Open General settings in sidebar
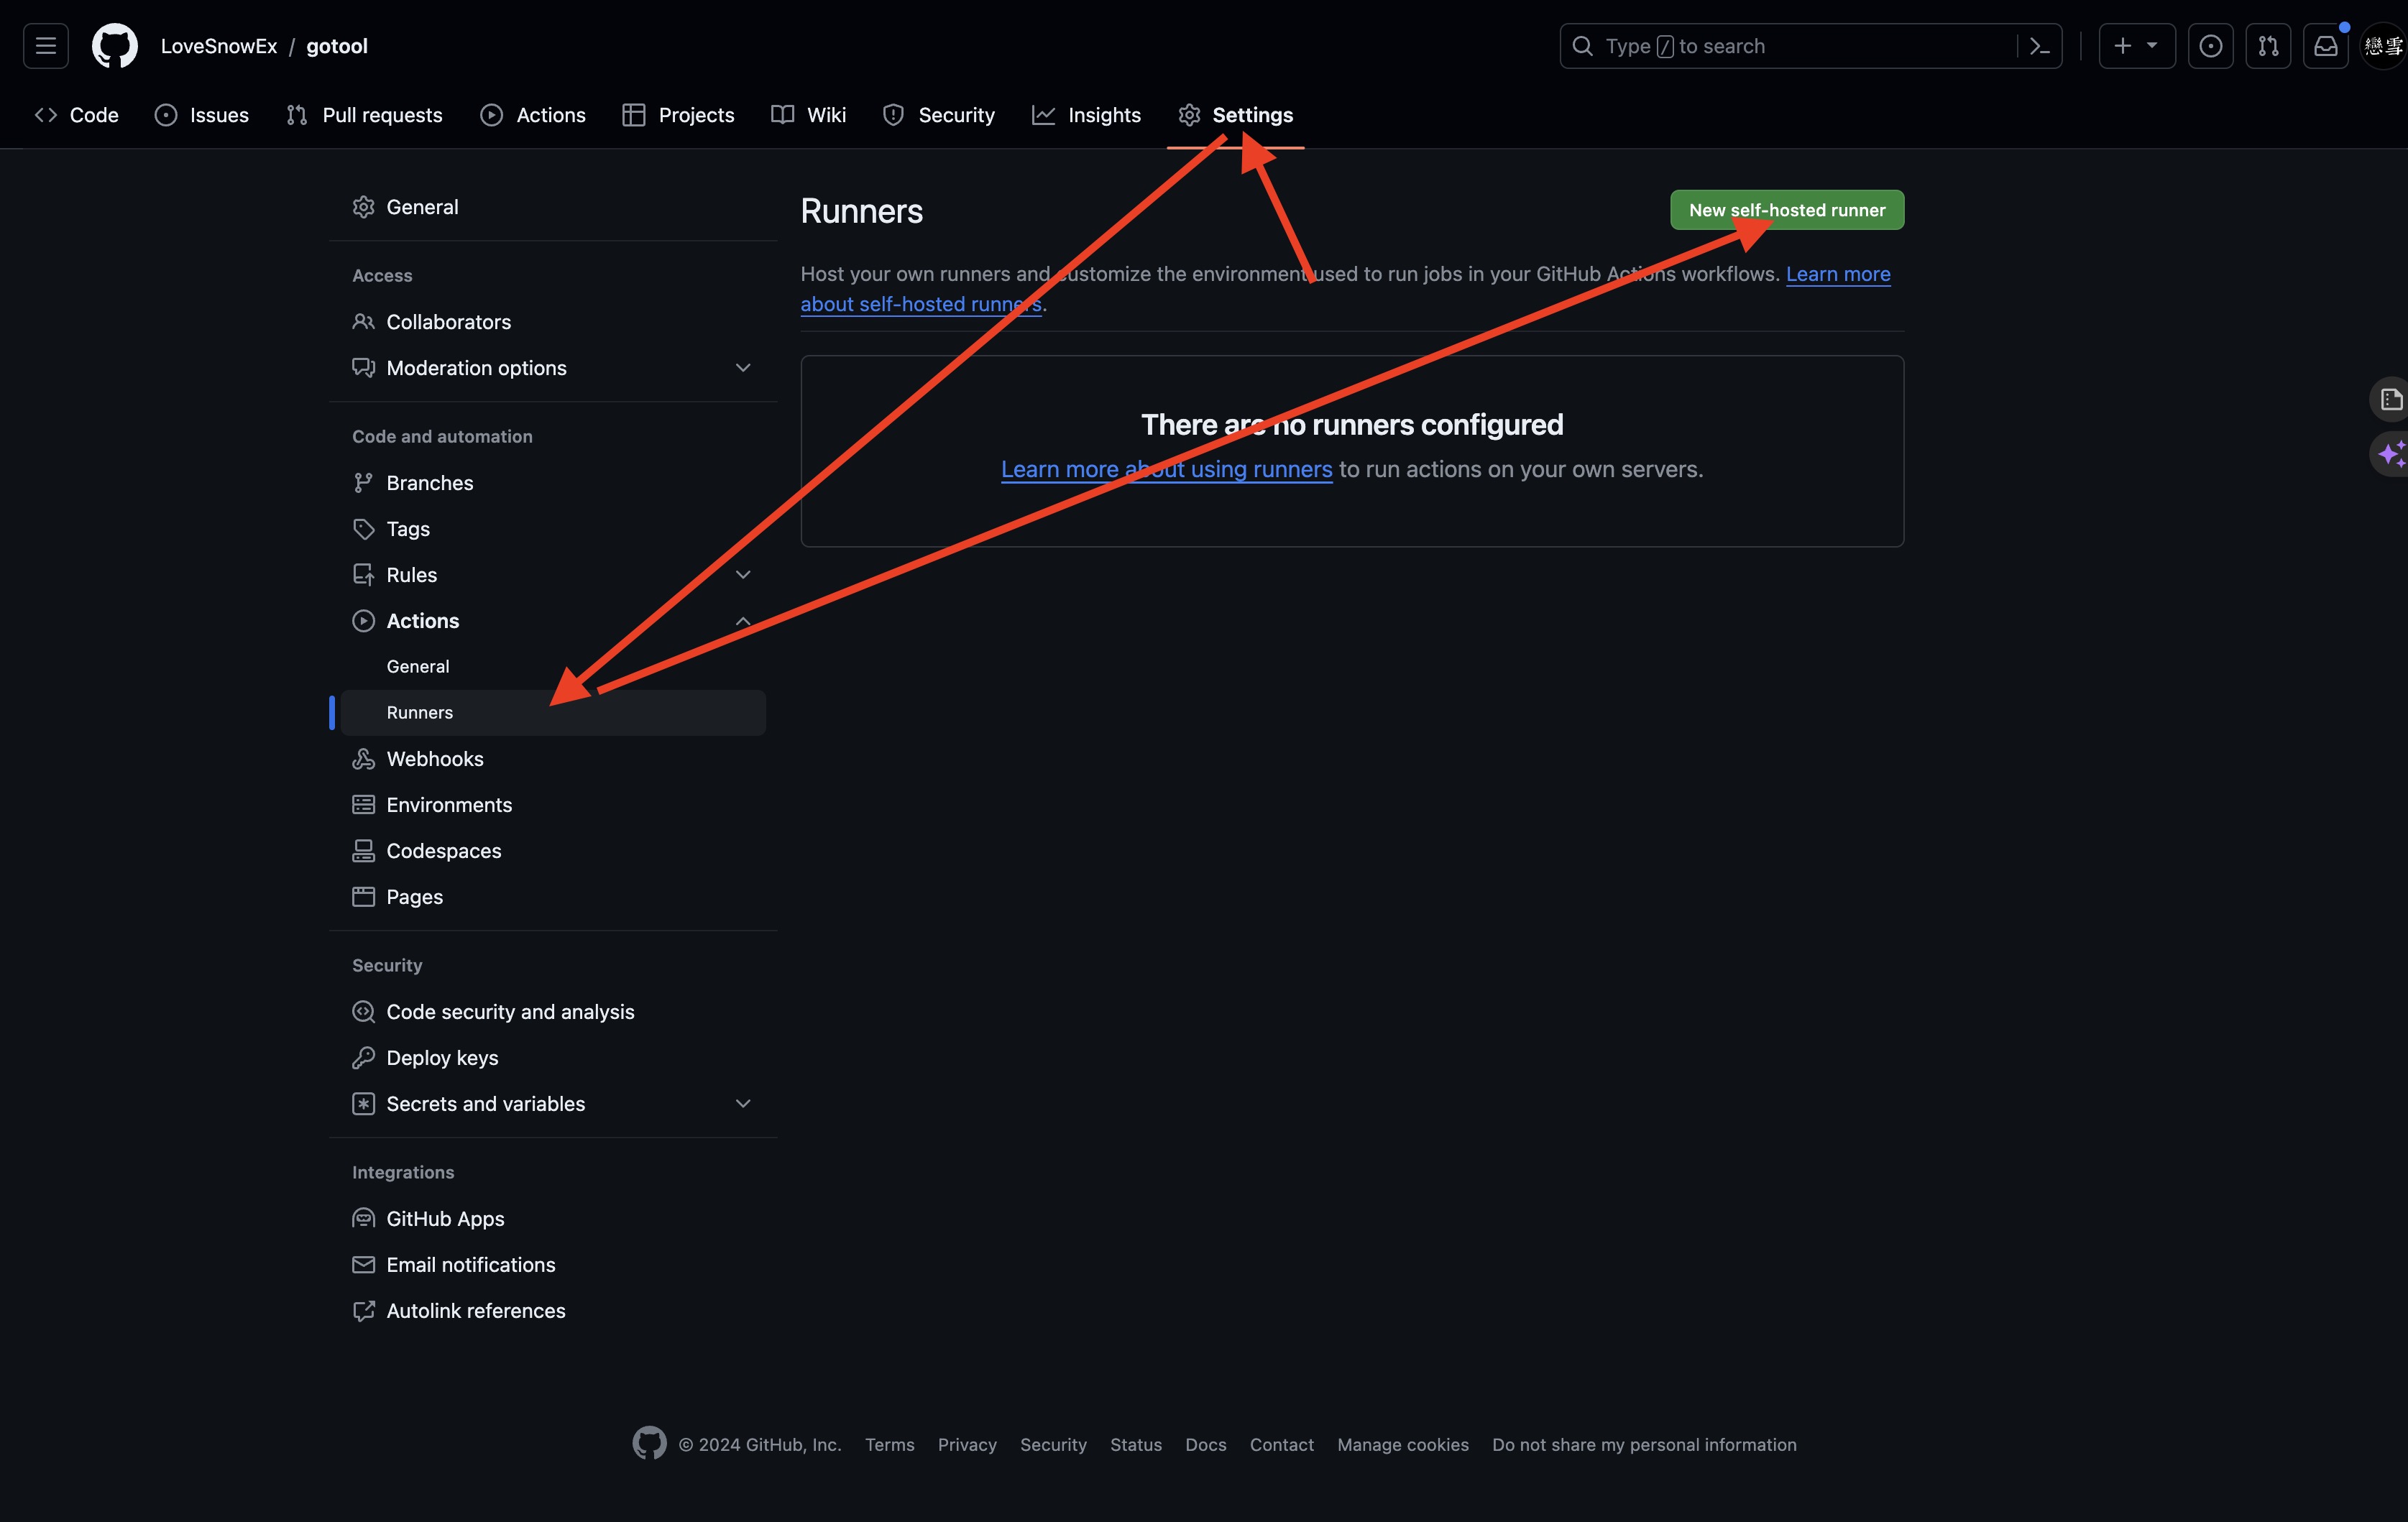 [x=553, y=207]
